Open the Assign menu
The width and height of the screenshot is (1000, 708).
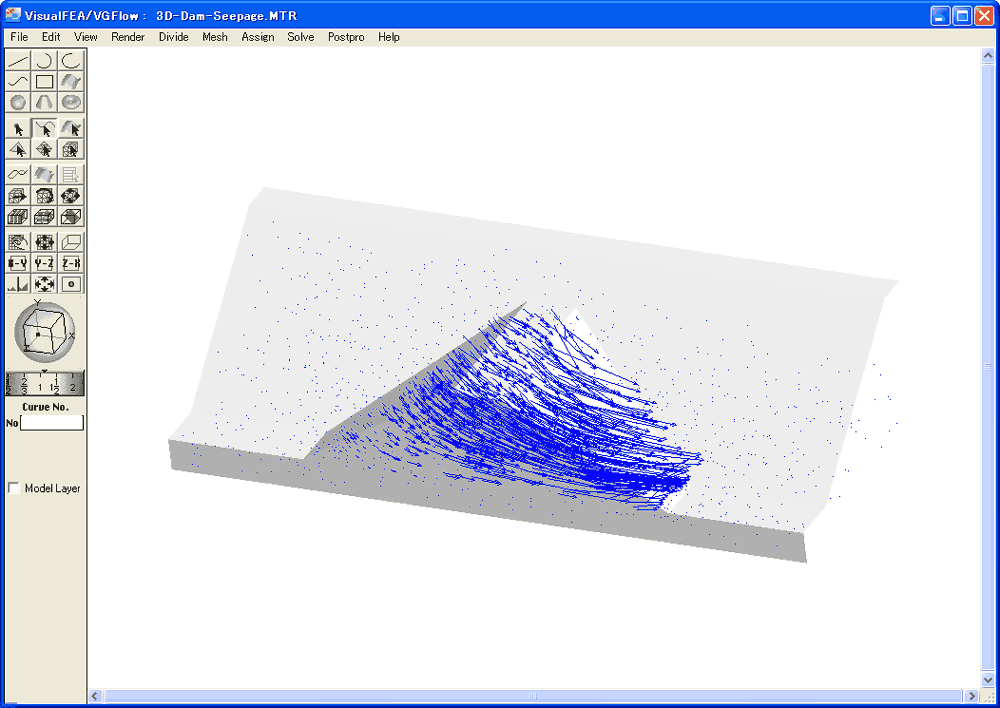pyautogui.click(x=258, y=37)
